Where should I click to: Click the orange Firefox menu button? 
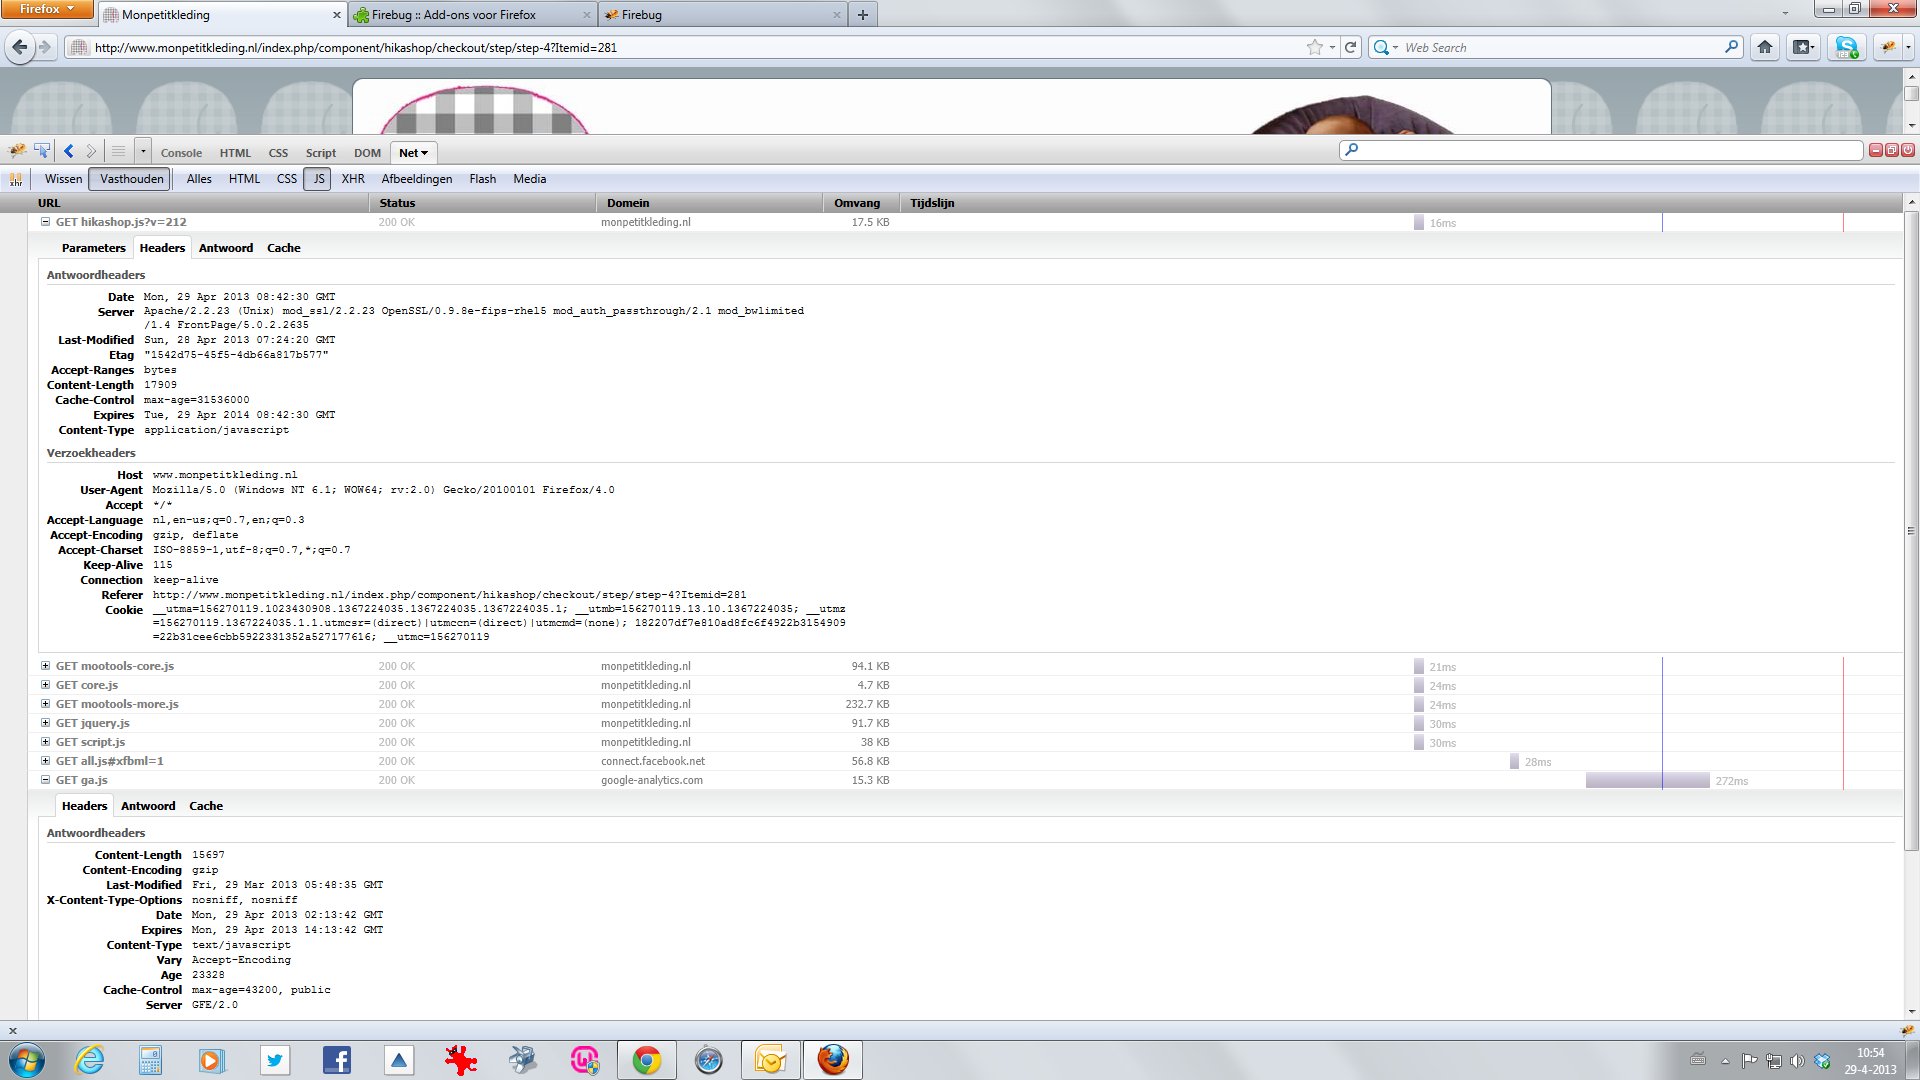(x=47, y=9)
